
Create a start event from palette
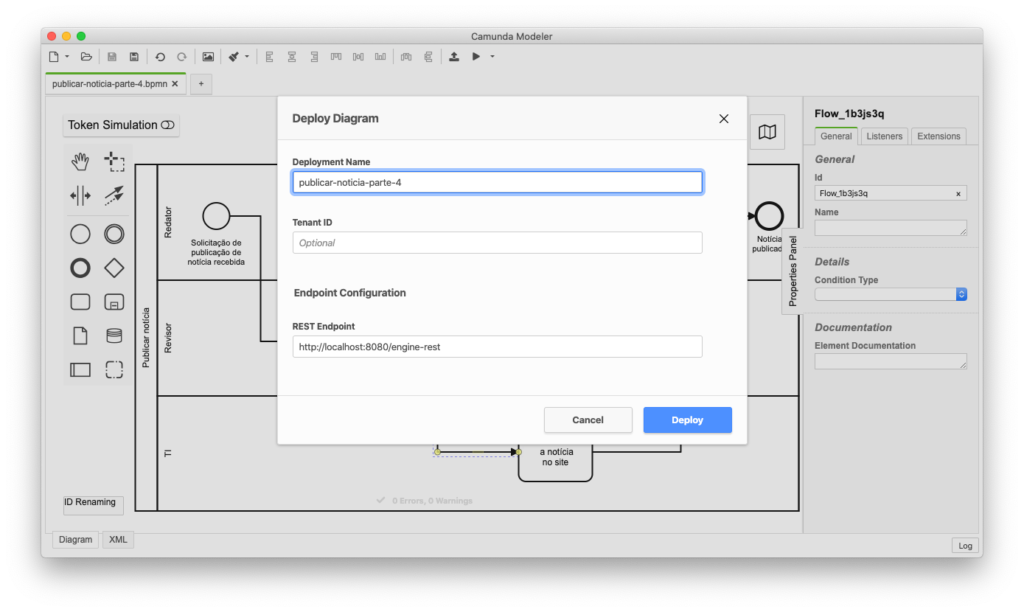pyautogui.click(x=80, y=234)
